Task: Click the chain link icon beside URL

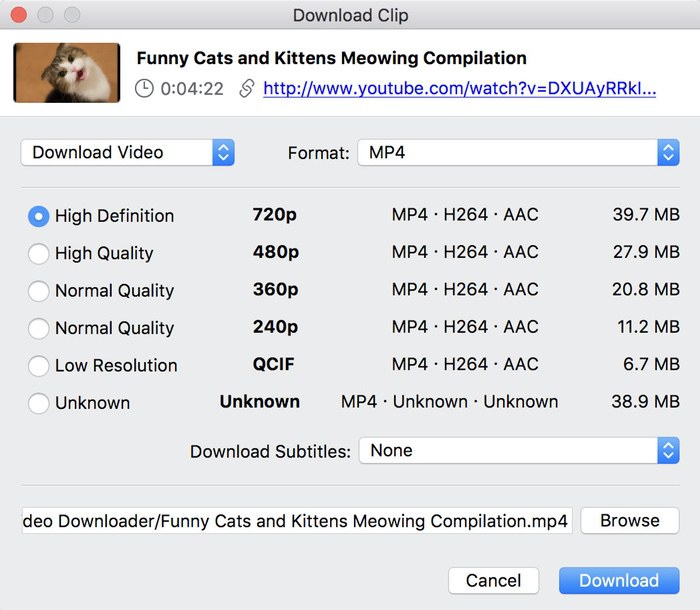Action: point(246,89)
